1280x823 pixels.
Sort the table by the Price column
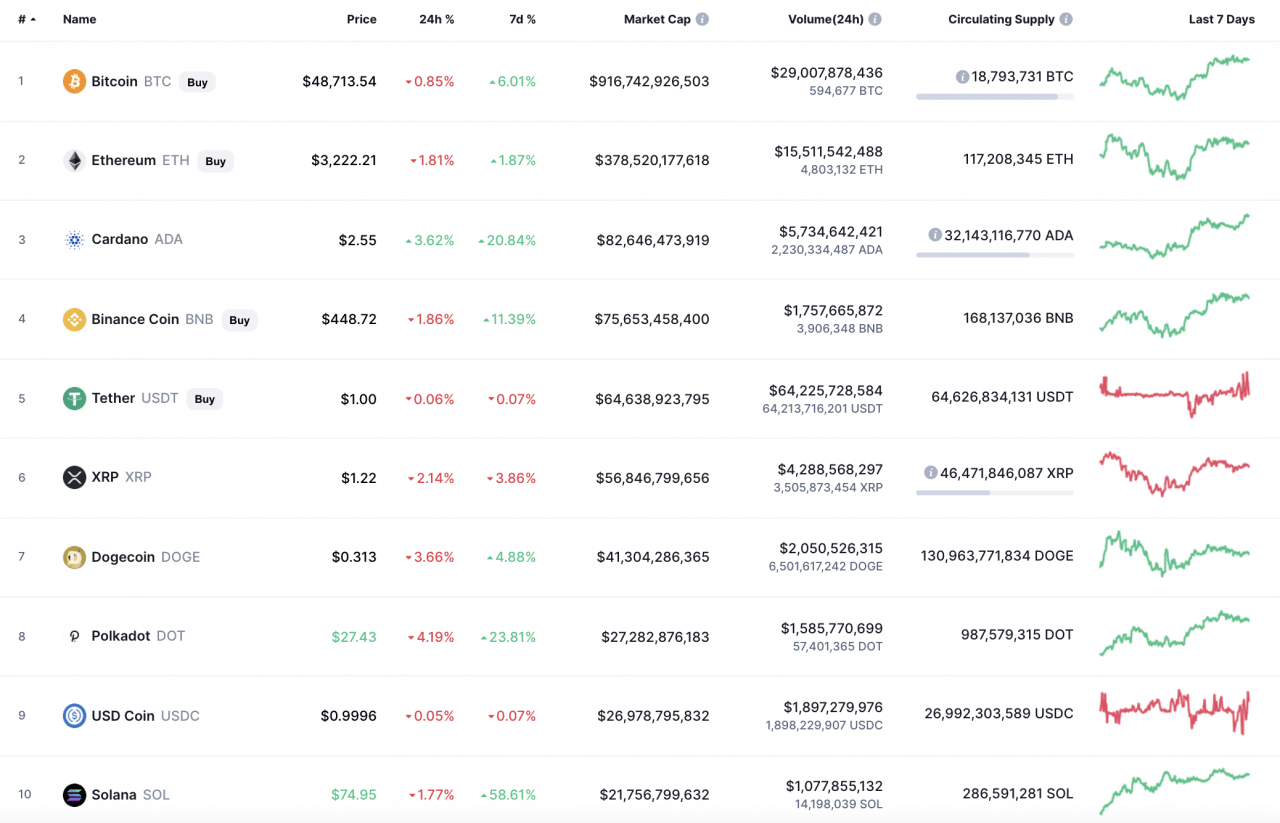click(x=361, y=19)
